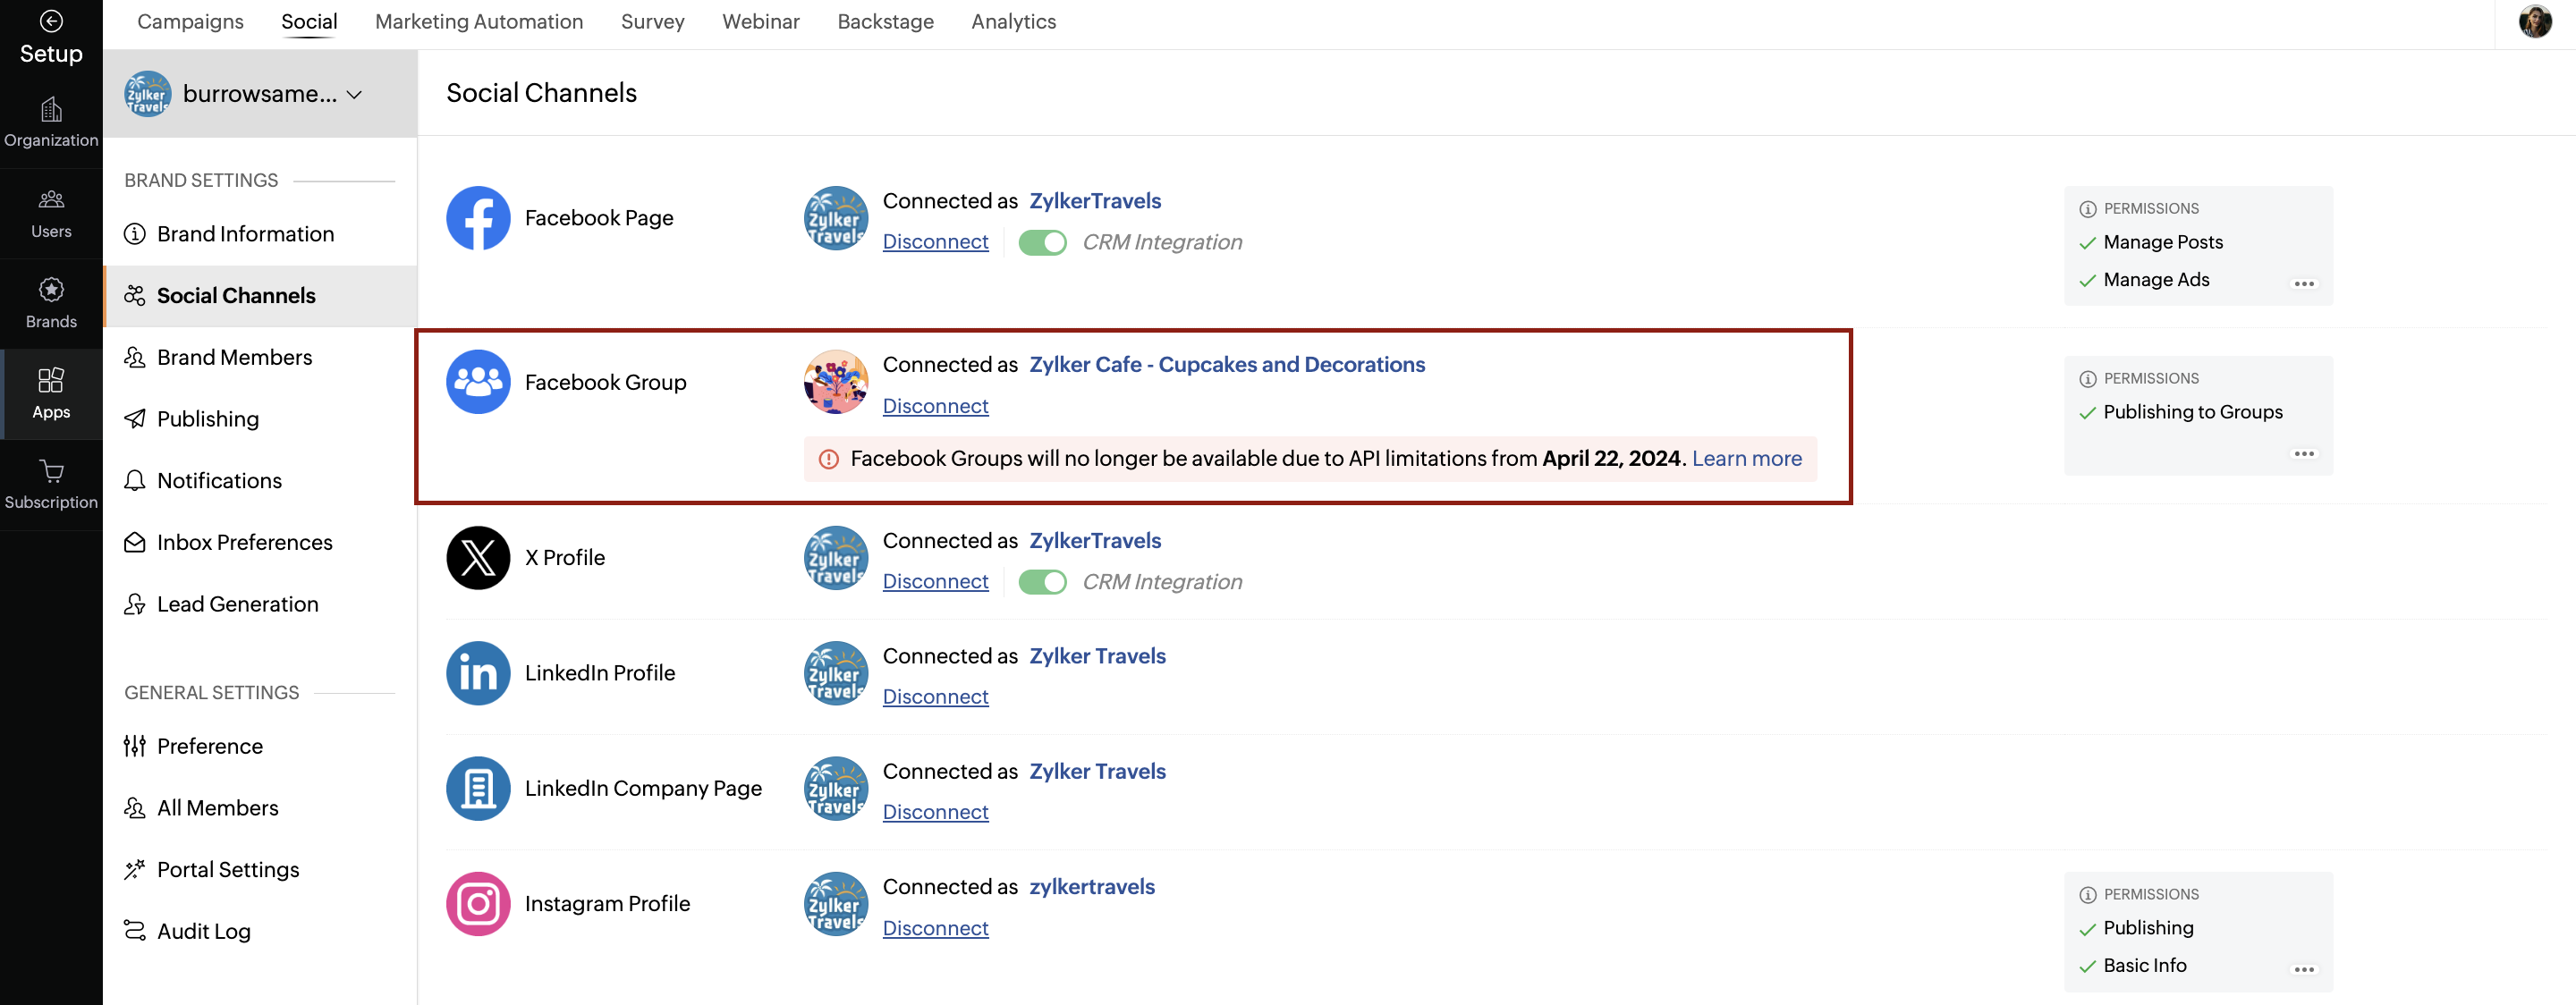The height and width of the screenshot is (1005, 2576).
Task: Toggle CRM Integration for Facebook Page
Action: point(1042,243)
